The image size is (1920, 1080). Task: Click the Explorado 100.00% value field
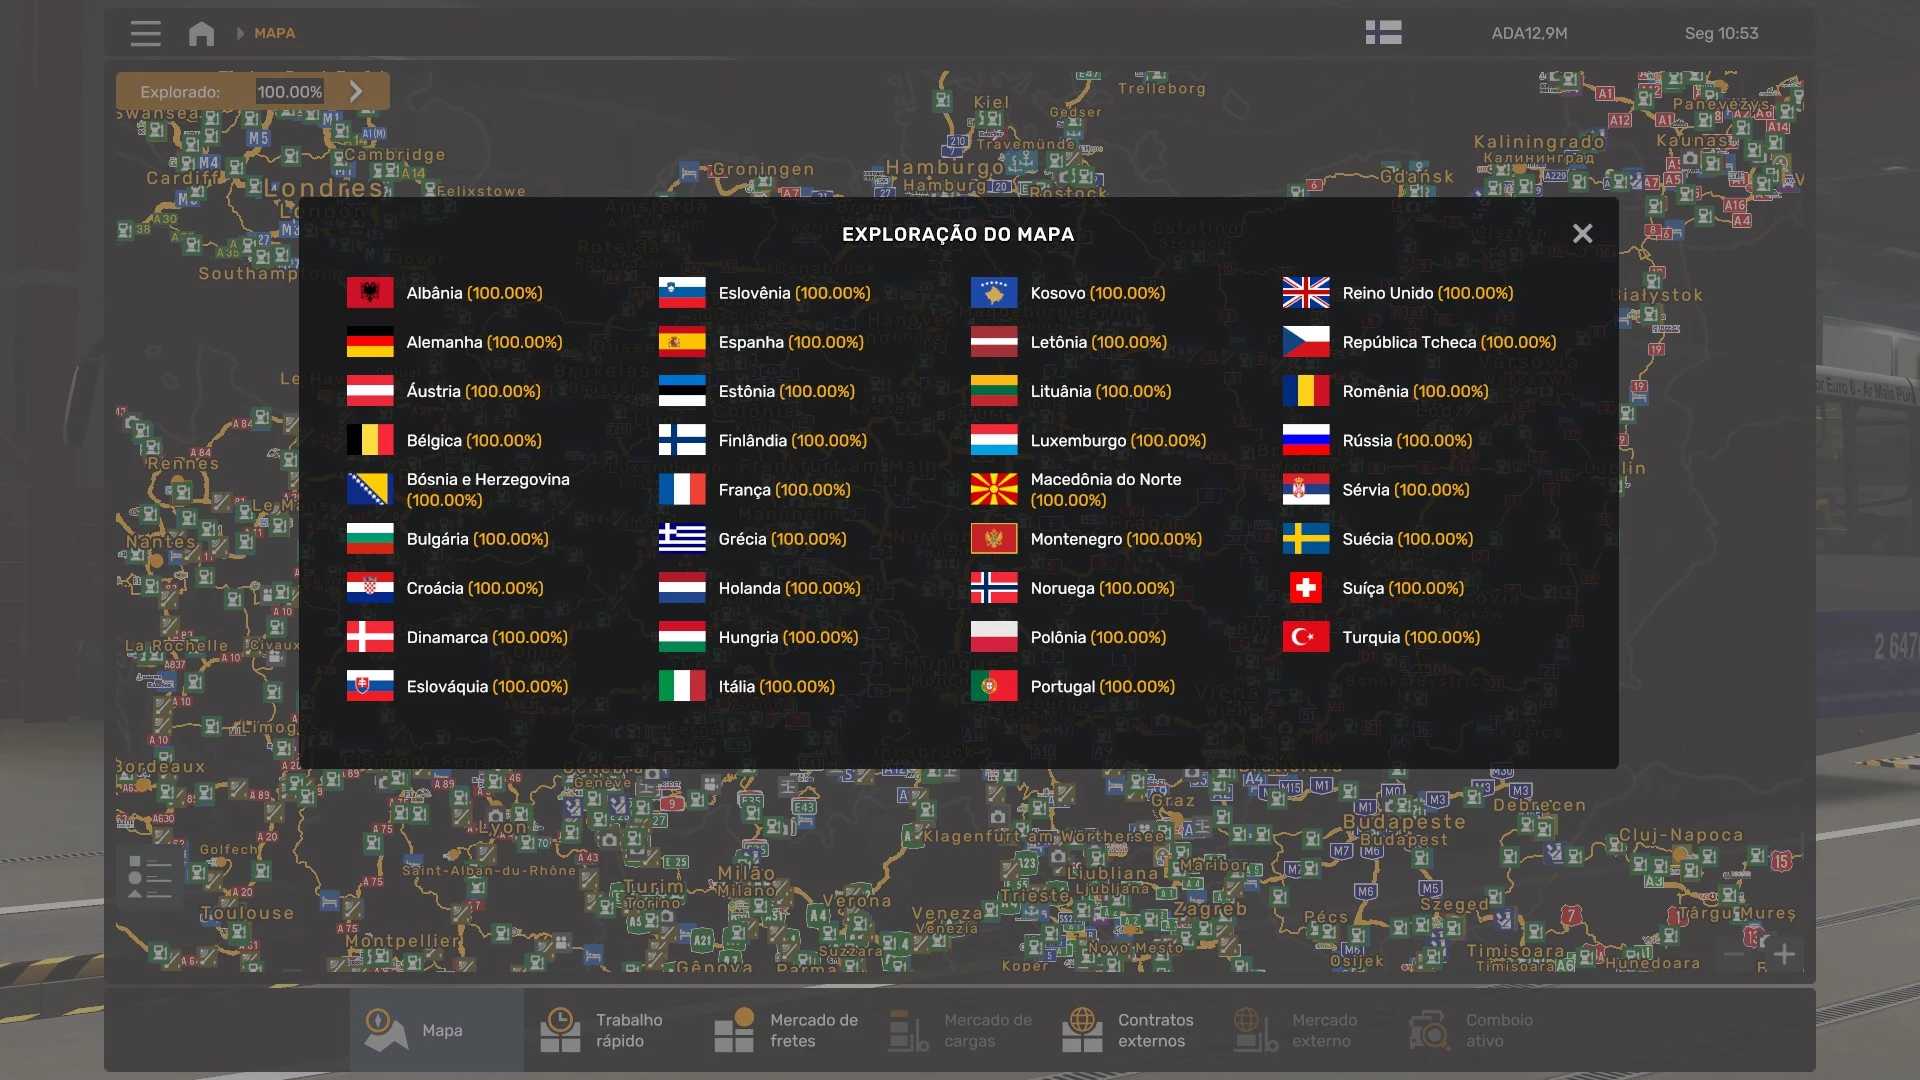[289, 91]
